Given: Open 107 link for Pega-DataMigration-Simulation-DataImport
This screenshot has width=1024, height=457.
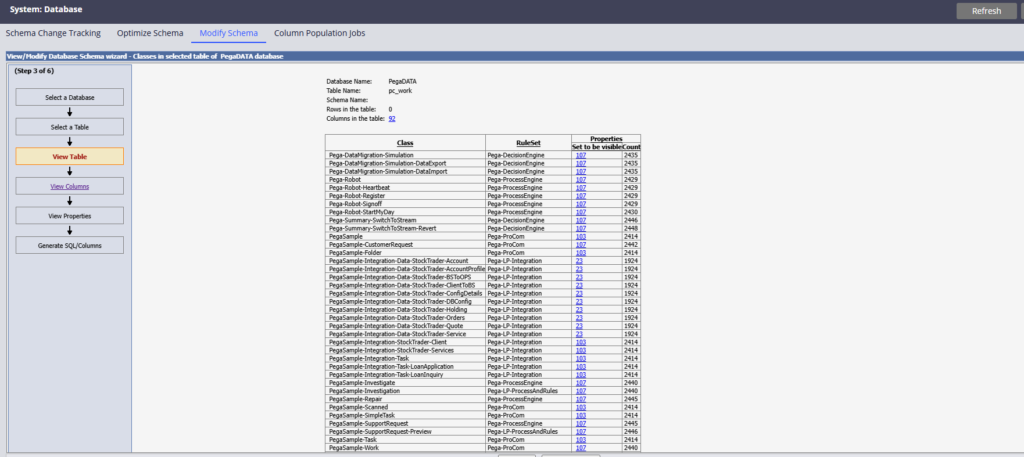Looking at the screenshot, I should pos(581,171).
